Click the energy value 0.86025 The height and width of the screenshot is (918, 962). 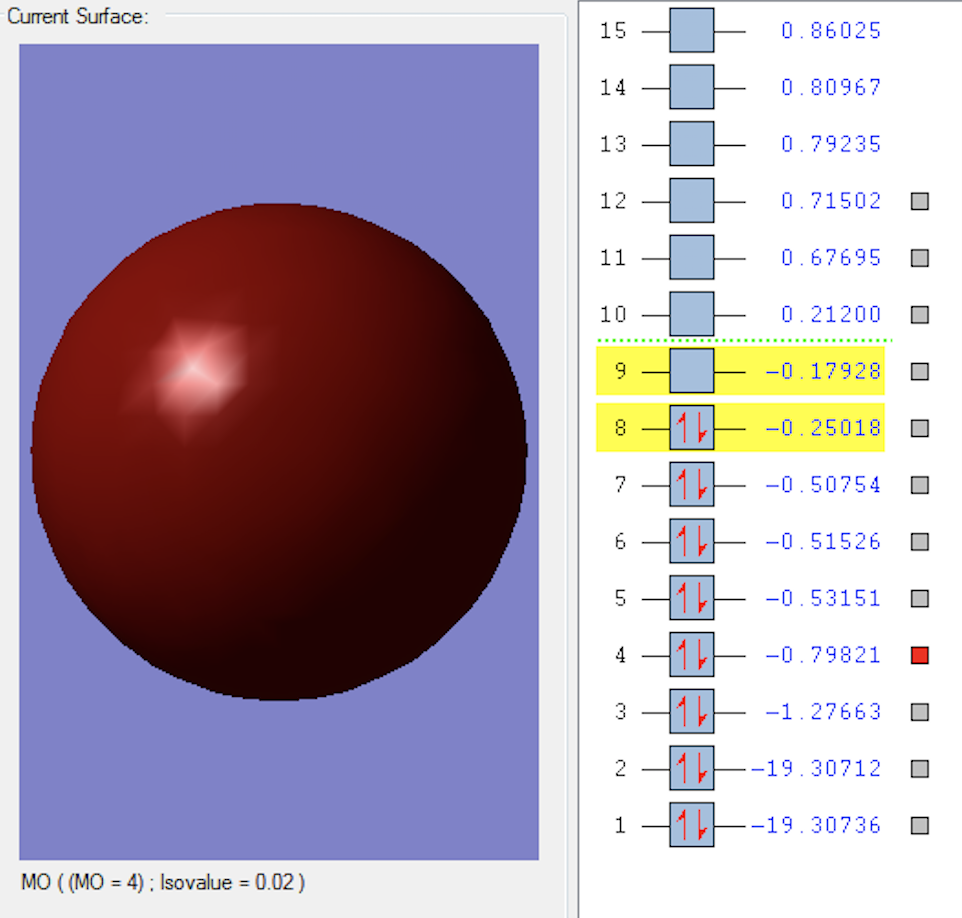(x=831, y=31)
